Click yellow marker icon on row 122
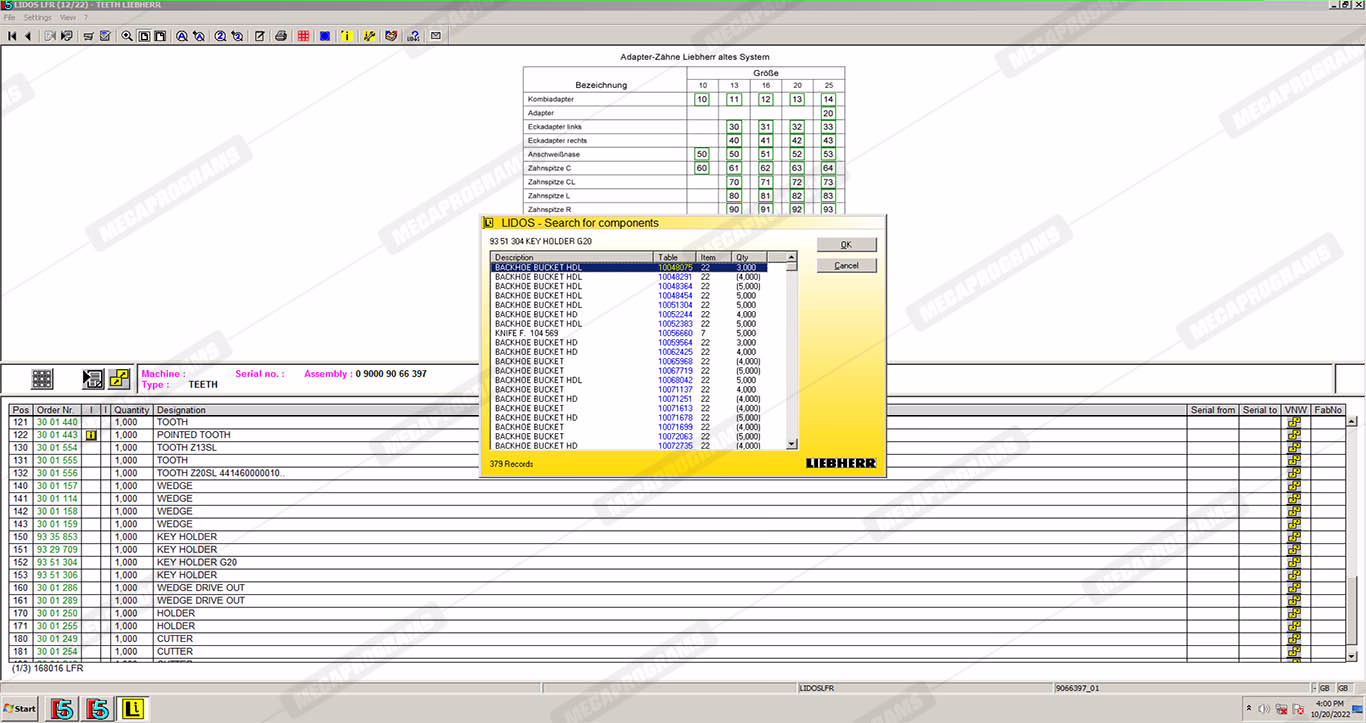The image size is (1366, 723). pyautogui.click(x=91, y=435)
